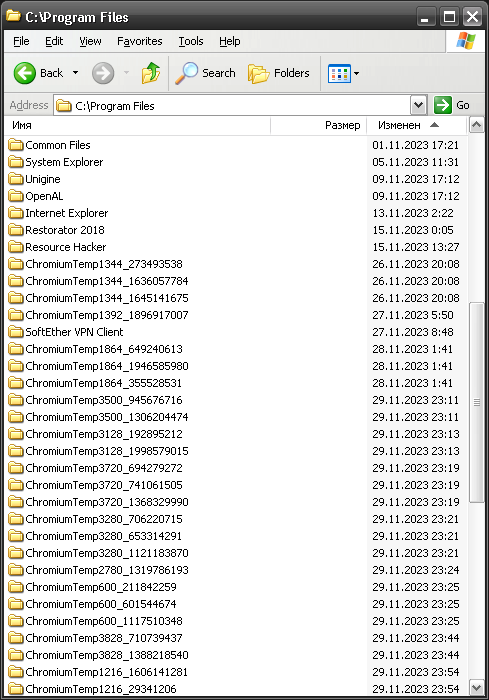Select the System Explorer folder icon
Image resolution: width=489 pixels, height=700 pixels.
point(16,162)
